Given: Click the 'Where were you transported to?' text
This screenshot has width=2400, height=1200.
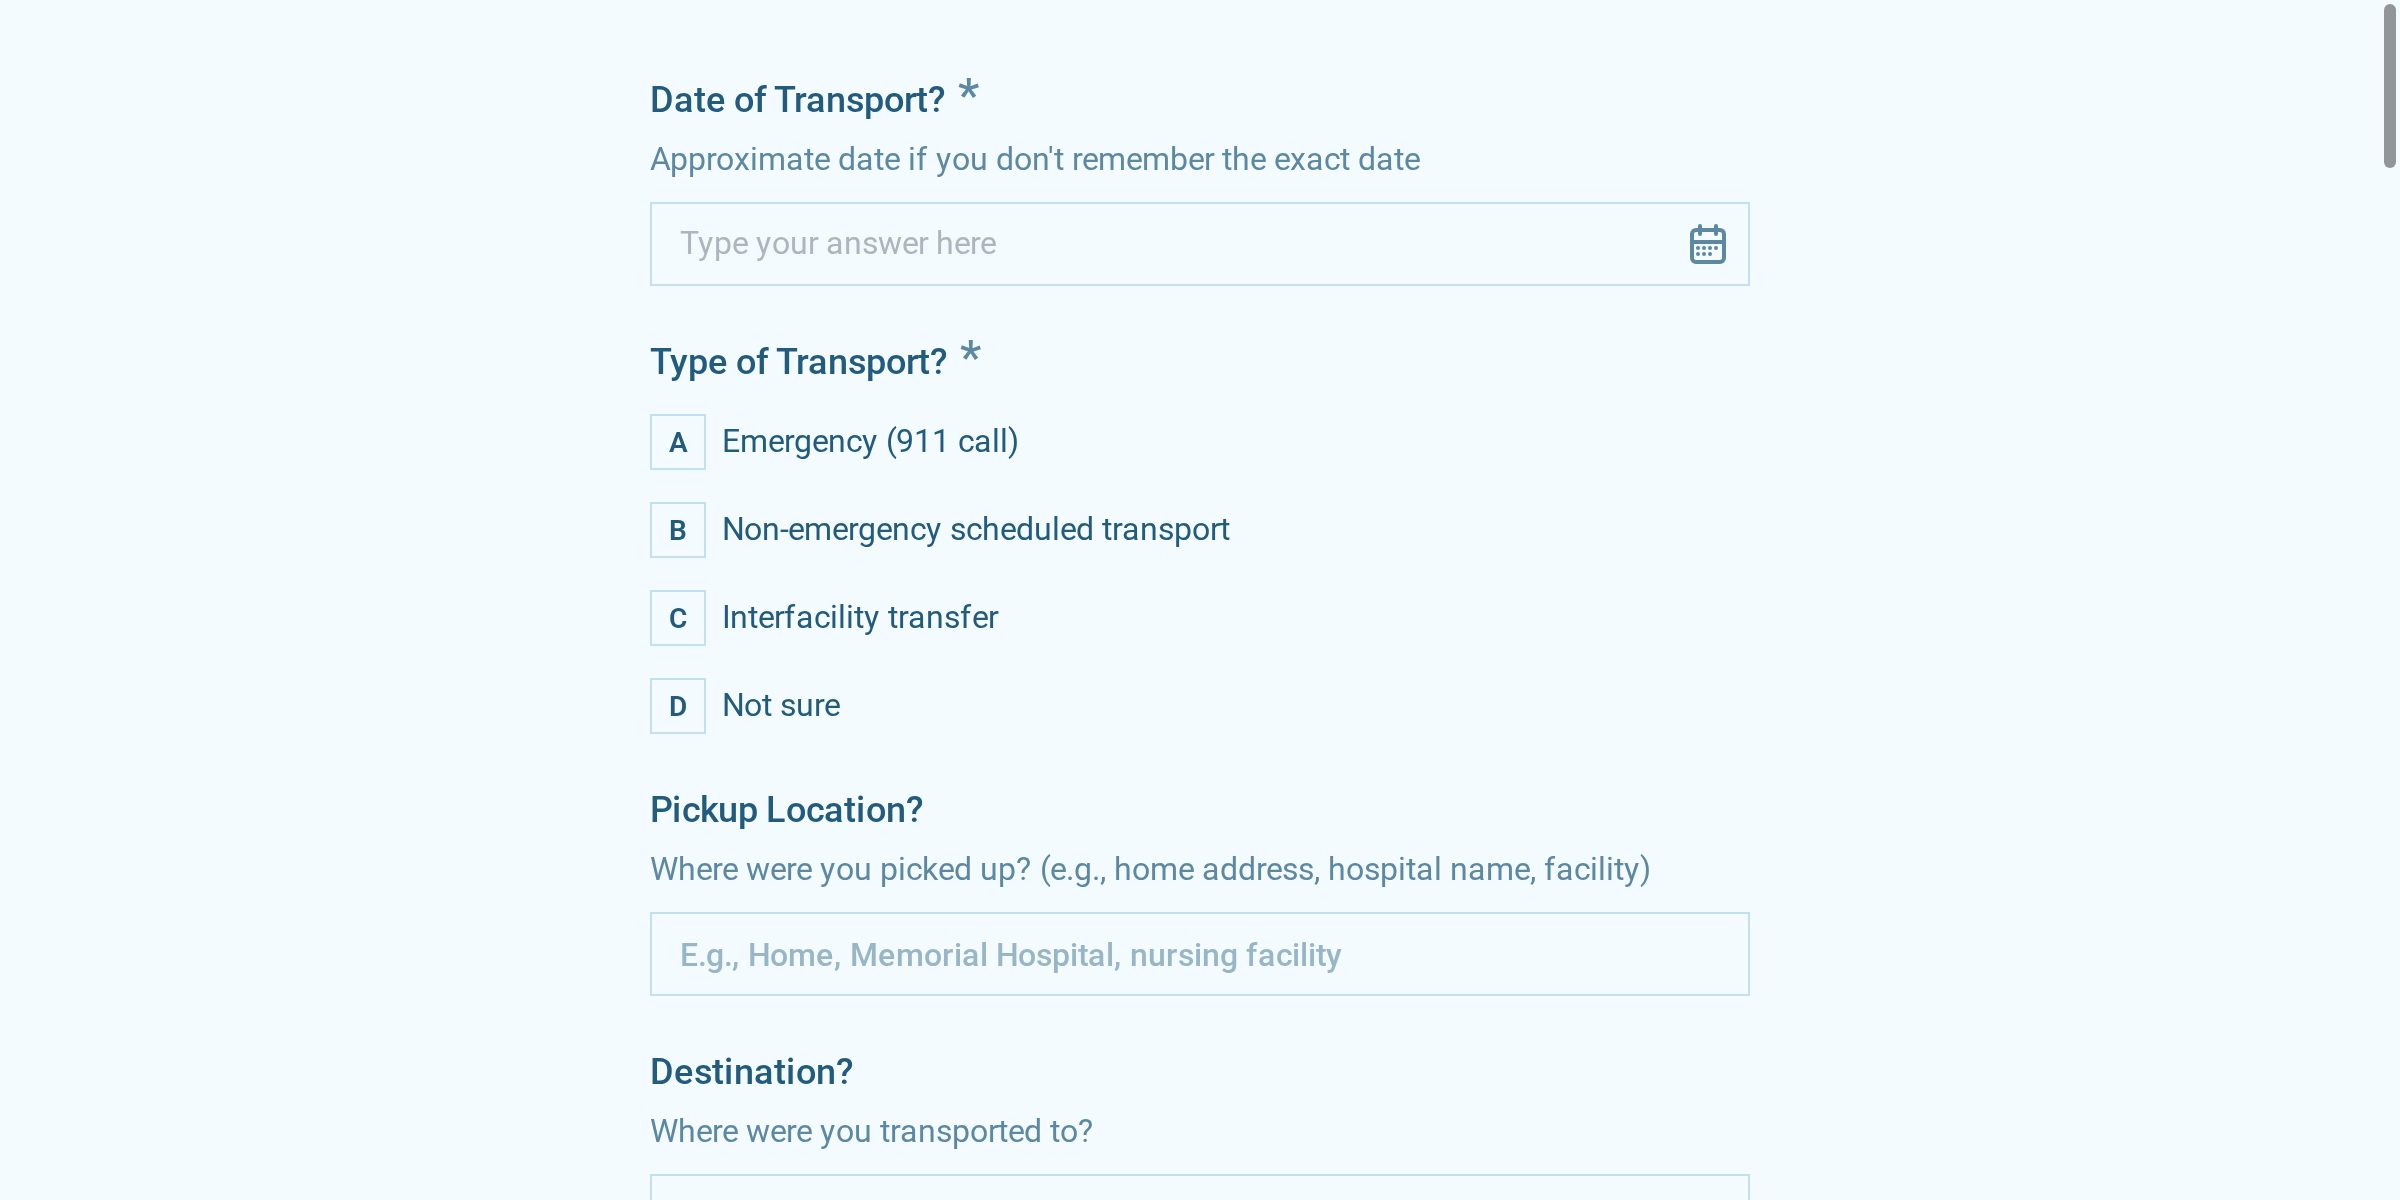Looking at the screenshot, I should 871,1131.
